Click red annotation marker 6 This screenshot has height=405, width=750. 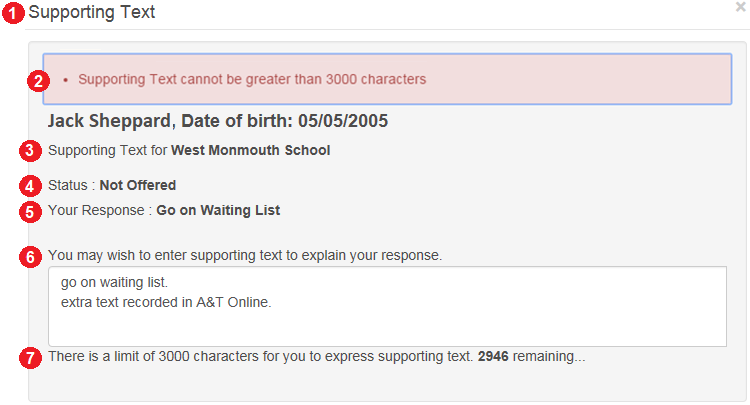30,257
